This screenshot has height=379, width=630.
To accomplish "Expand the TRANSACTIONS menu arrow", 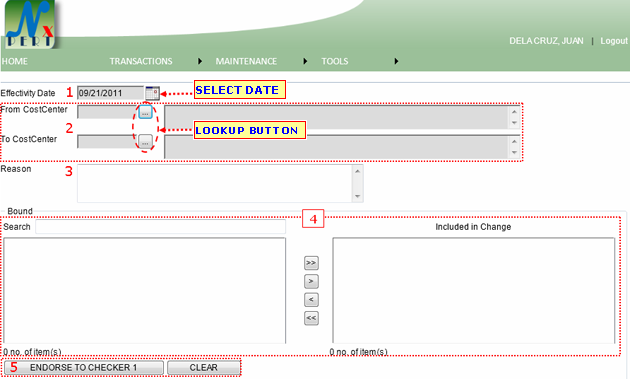I will point(200,61).
